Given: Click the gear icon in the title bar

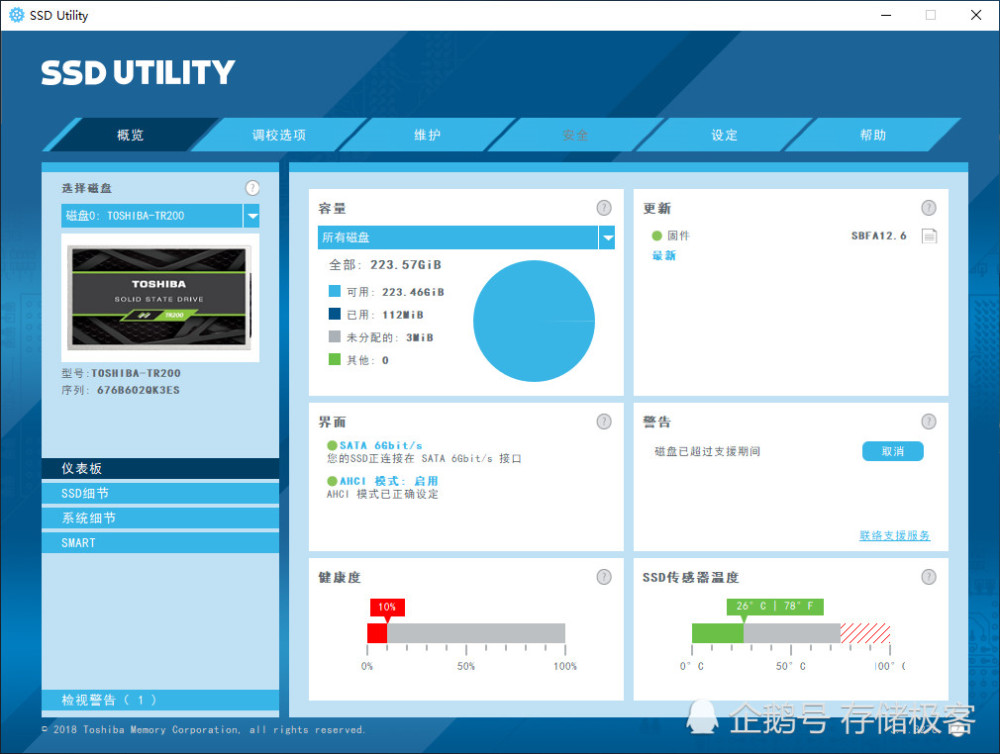Looking at the screenshot, I should pyautogui.click(x=14, y=15).
